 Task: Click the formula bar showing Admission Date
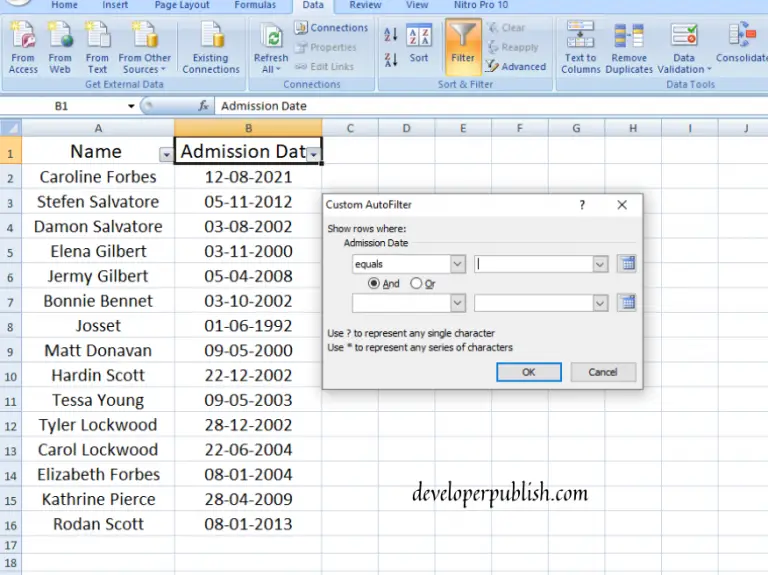click(x=491, y=106)
